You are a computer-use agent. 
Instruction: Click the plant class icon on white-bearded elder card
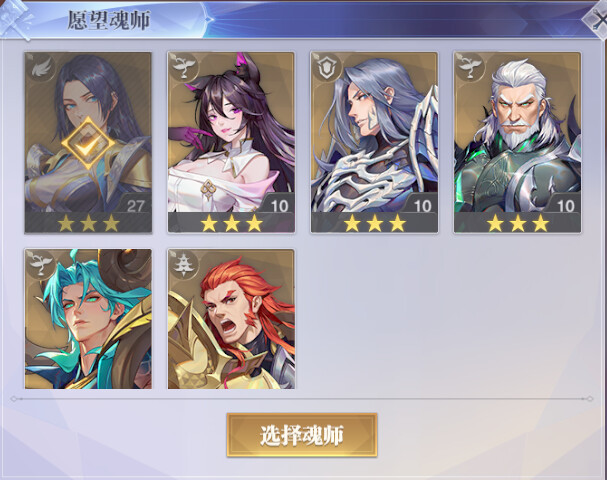[x=470, y=68]
